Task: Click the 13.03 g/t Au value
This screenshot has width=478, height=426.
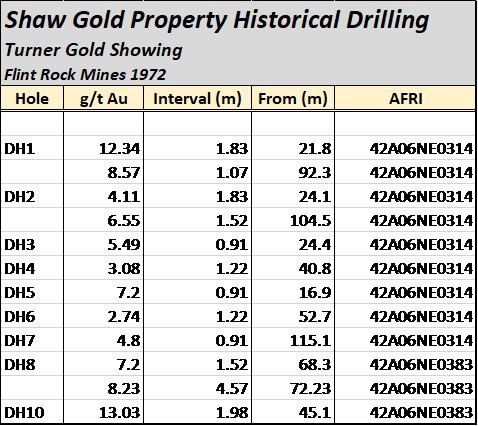Action: click(x=120, y=413)
